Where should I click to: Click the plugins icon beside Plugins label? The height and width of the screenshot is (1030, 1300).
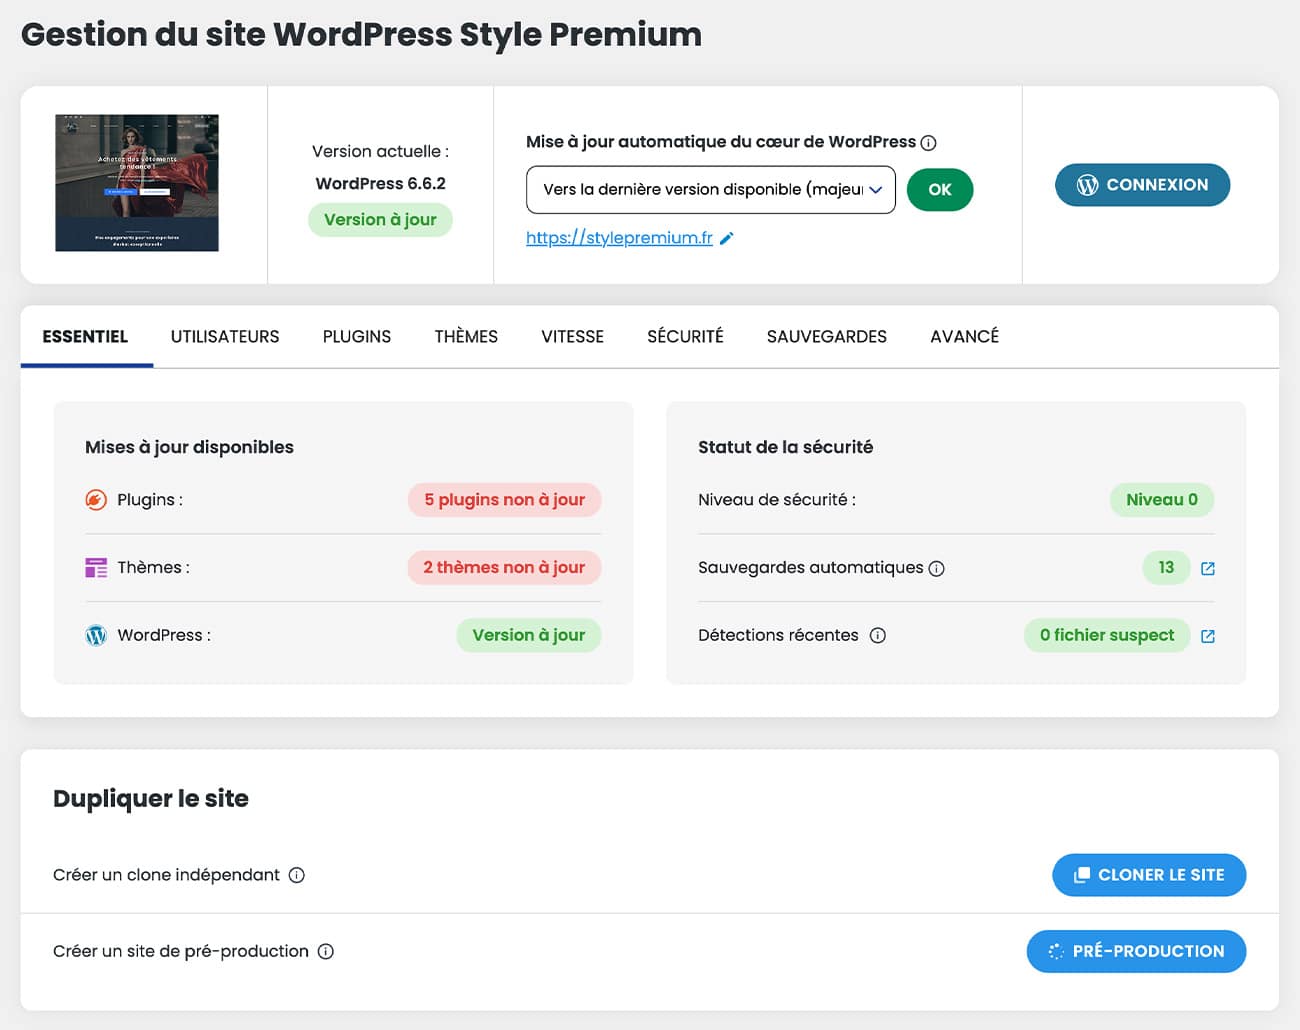95,499
